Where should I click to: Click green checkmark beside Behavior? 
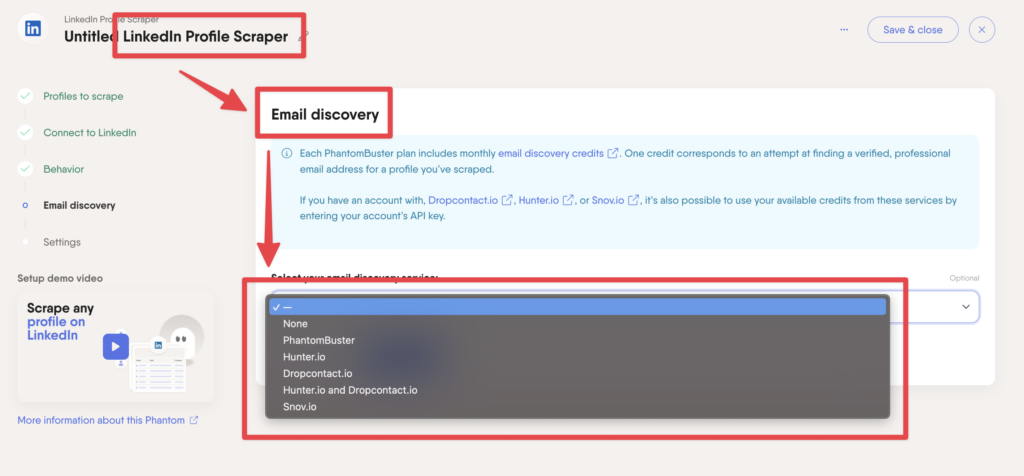[x=25, y=169]
